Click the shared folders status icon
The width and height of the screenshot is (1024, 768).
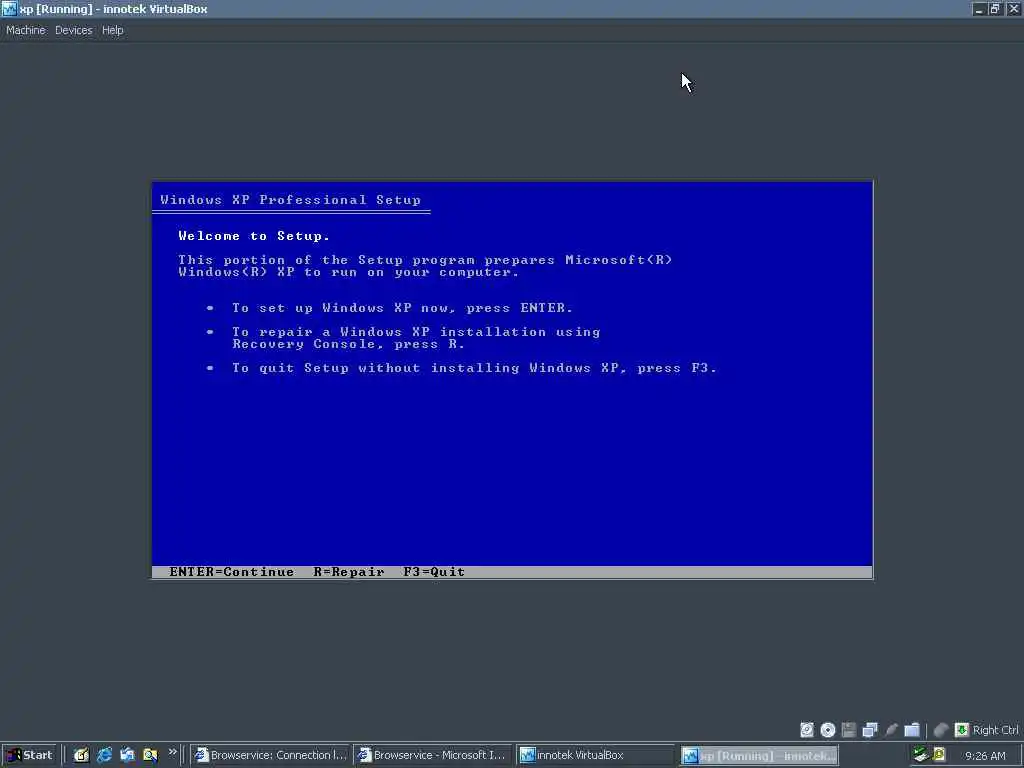[912, 729]
